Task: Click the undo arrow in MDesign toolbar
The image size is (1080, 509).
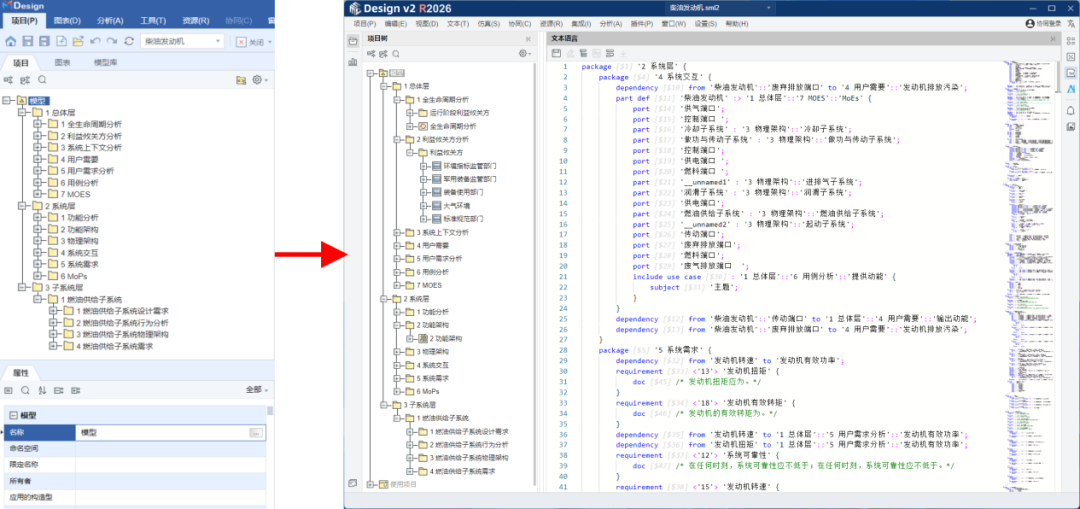Action: pos(96,41)
